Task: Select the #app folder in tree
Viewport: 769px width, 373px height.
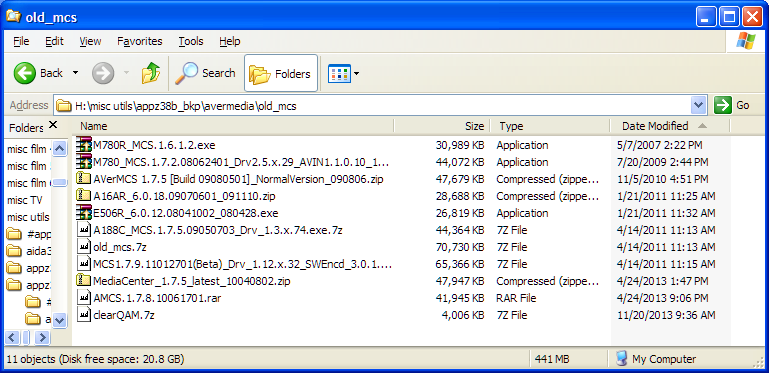Action: tap(29, 234)
